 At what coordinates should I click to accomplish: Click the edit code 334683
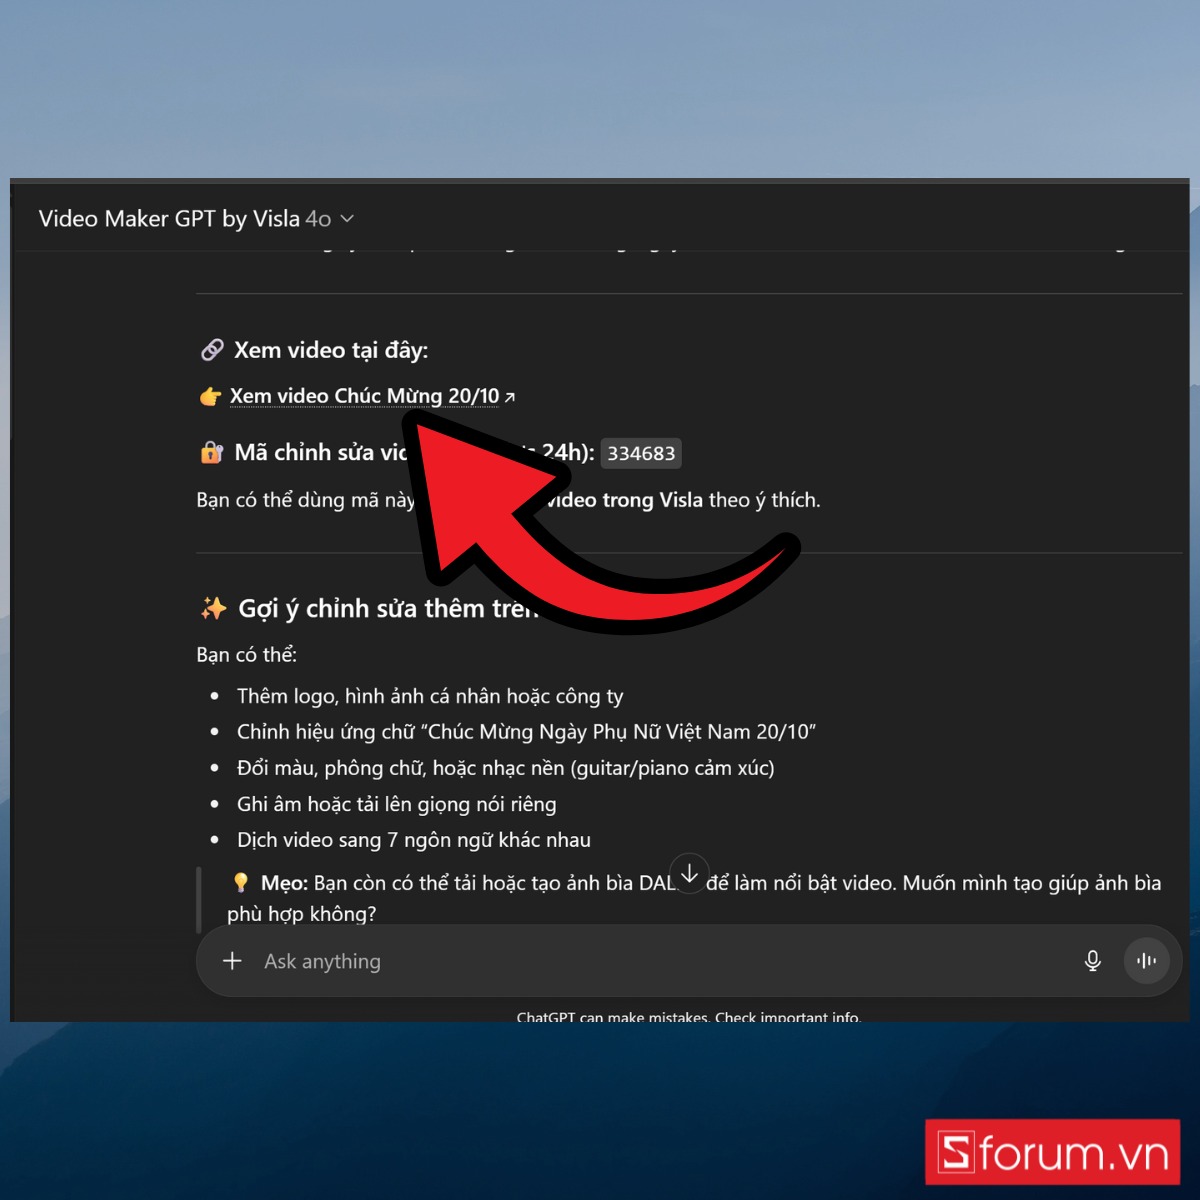click(641, 453)
